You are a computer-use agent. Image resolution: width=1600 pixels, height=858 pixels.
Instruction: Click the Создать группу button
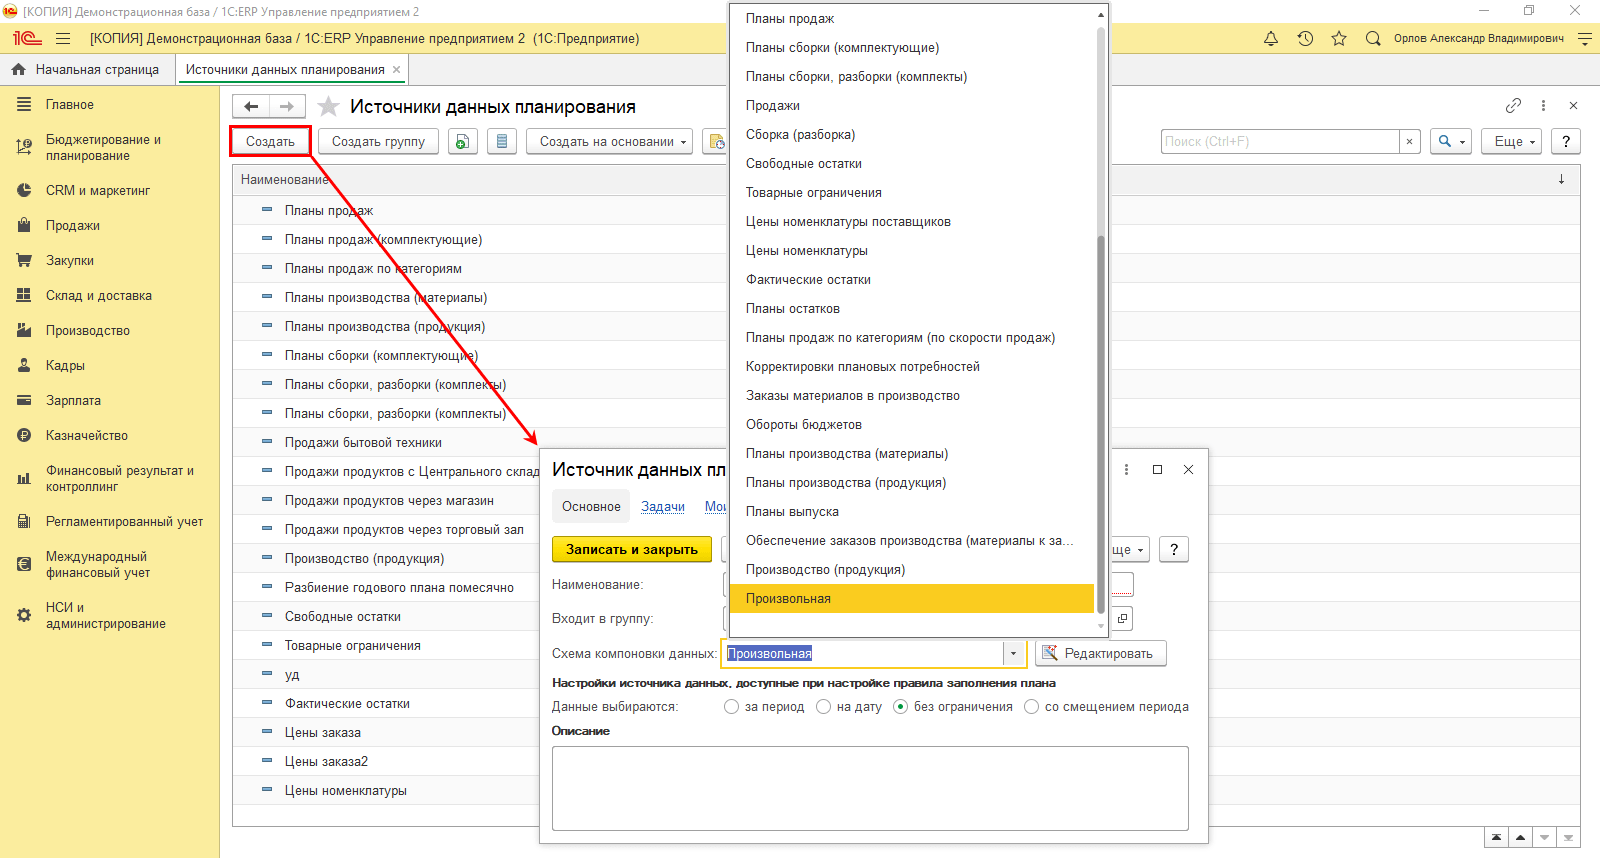[378, 142]
